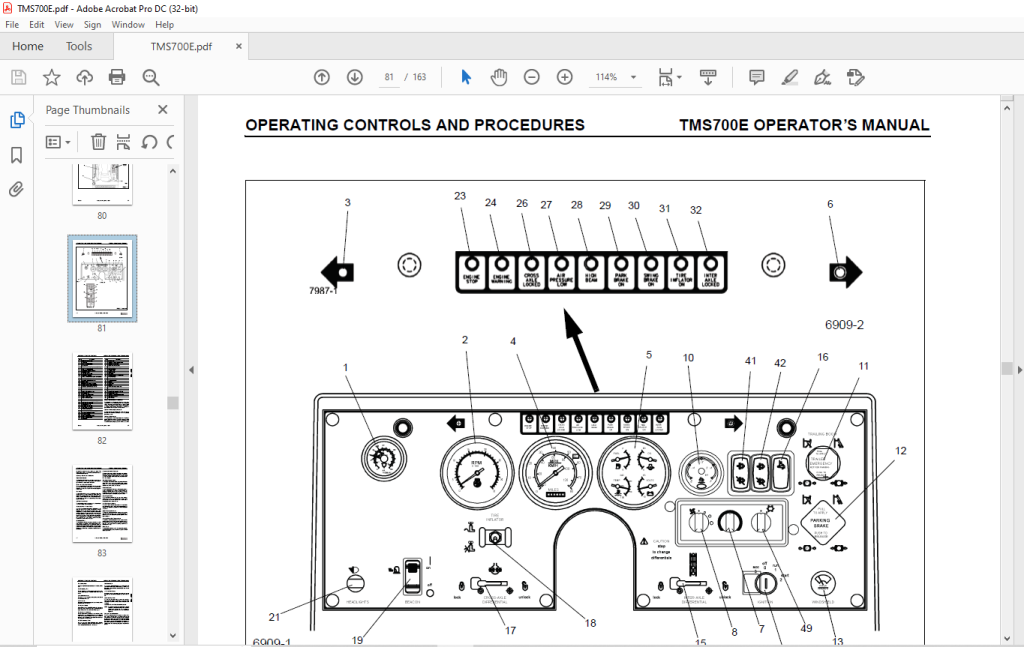Switch to the Tools tab
This screenshot has width=1024, height=647.
(x=79, y=46)
